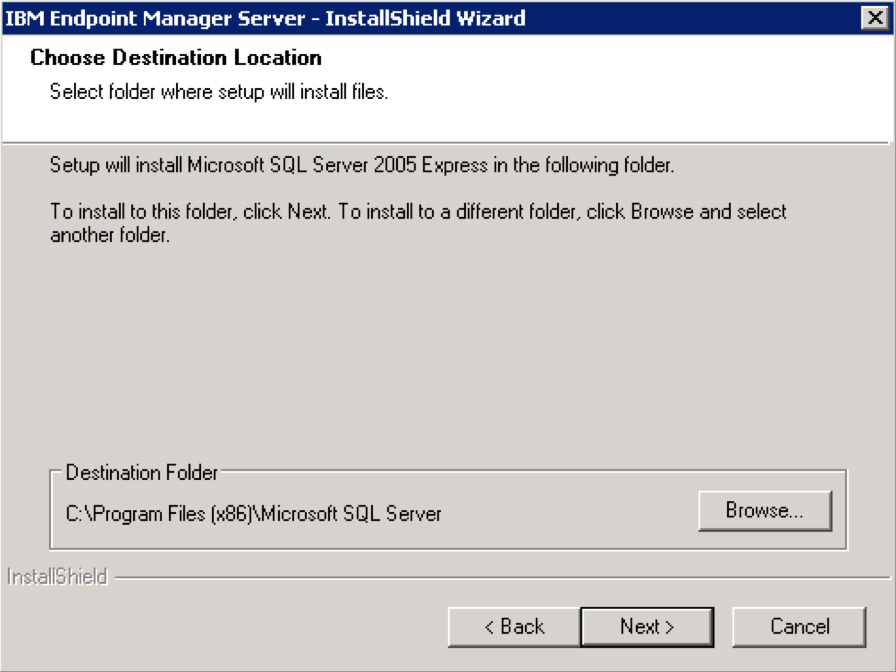Click the 'To install to this folder' instruction line
This screenshot has width=896, height=672.
[418, 212]
